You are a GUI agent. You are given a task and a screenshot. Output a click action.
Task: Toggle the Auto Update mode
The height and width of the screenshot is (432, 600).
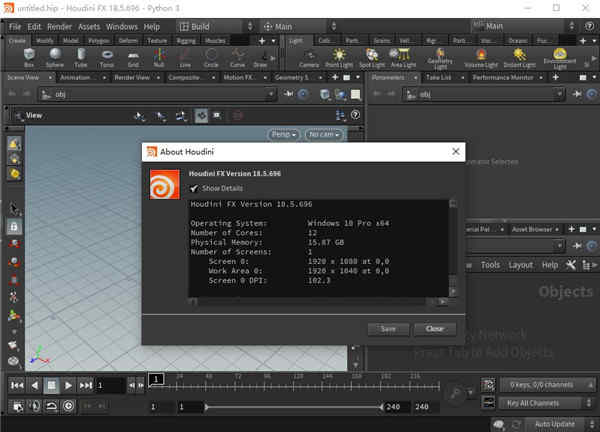[x=554, y=424]
